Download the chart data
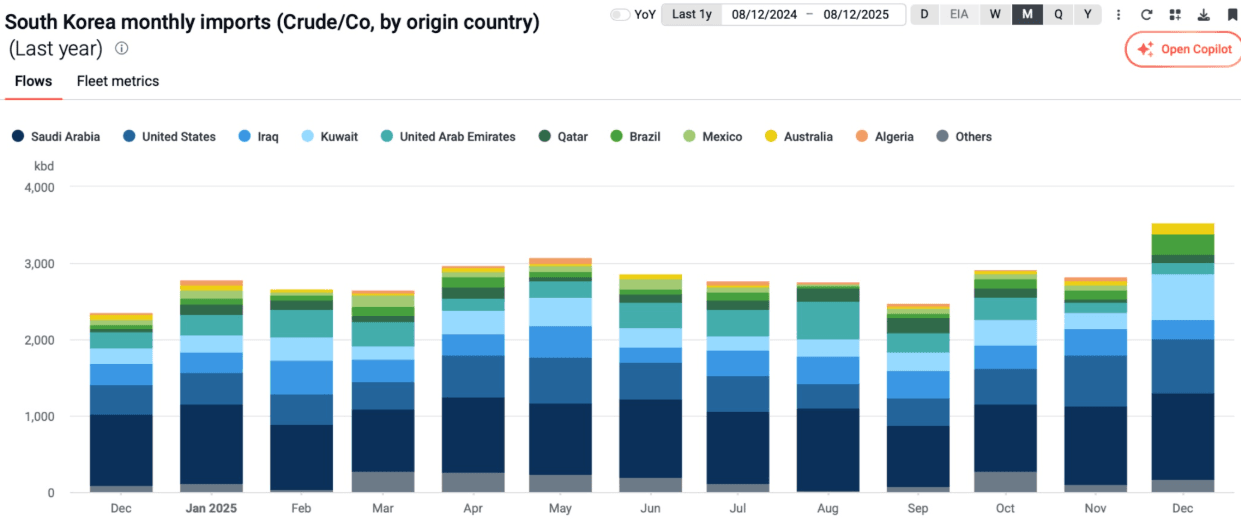 click(1204, 15)
